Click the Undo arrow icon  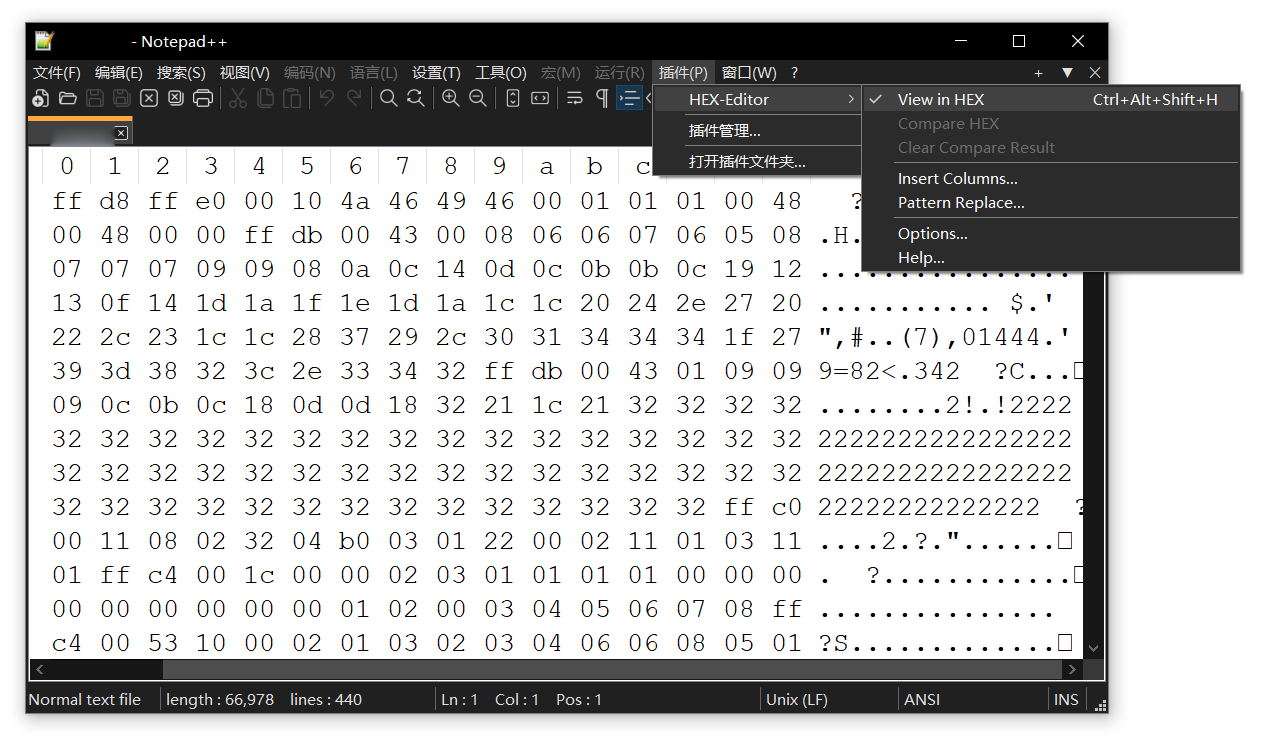point(326,98)
